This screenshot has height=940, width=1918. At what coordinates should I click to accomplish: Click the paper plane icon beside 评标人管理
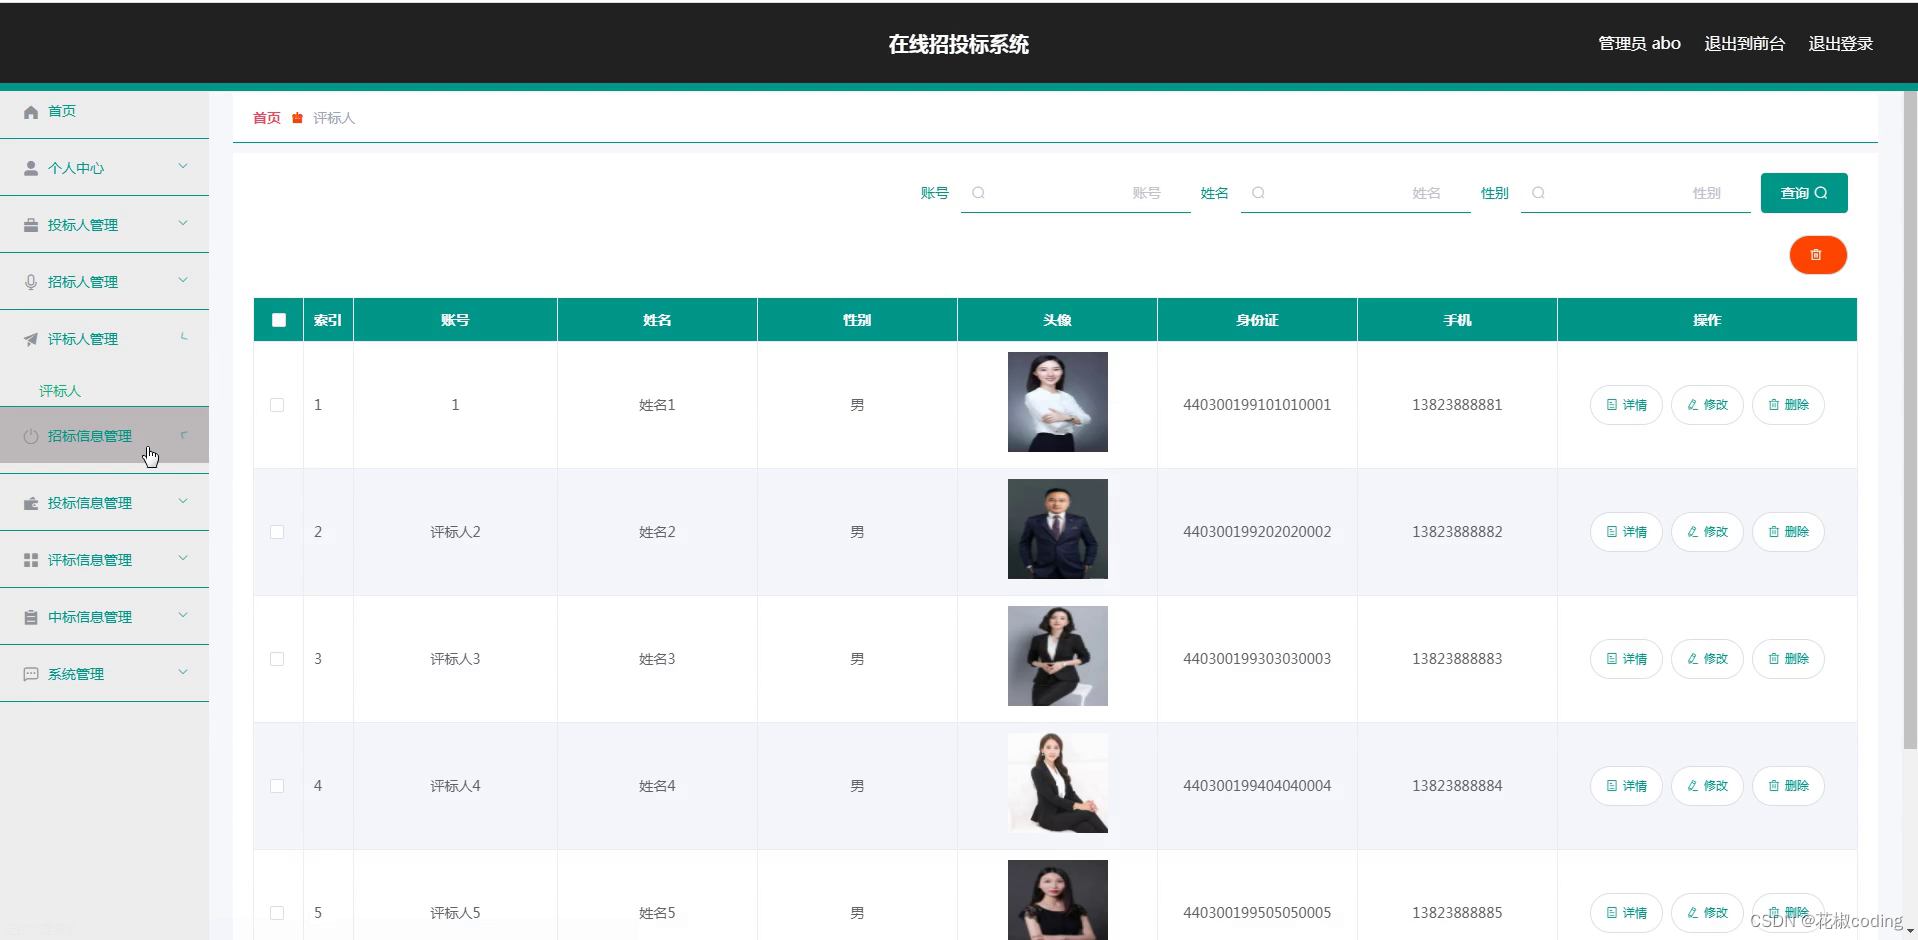31,339
